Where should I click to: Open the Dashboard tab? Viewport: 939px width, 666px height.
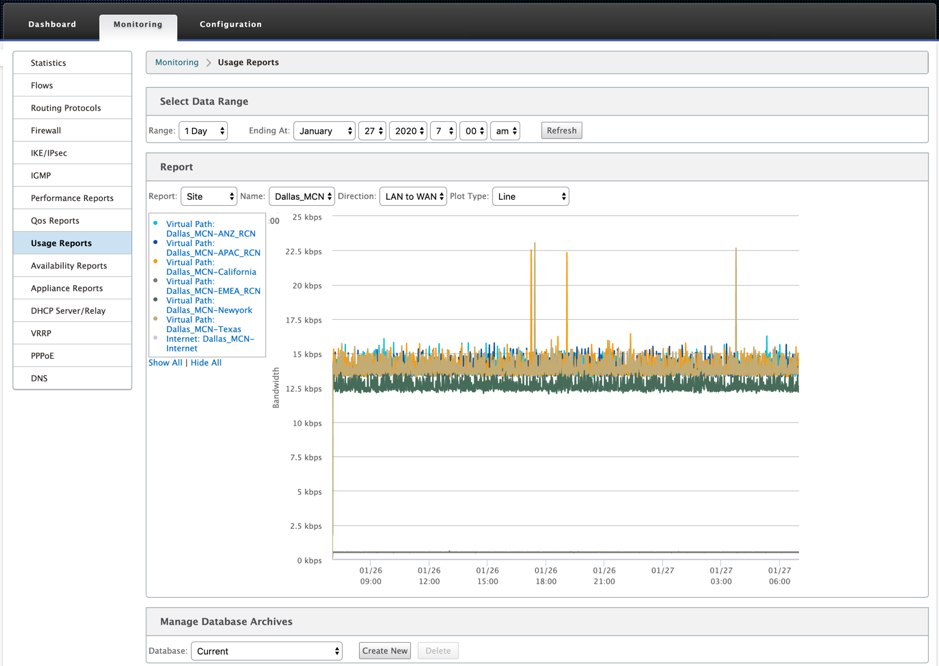click(52, 25)
